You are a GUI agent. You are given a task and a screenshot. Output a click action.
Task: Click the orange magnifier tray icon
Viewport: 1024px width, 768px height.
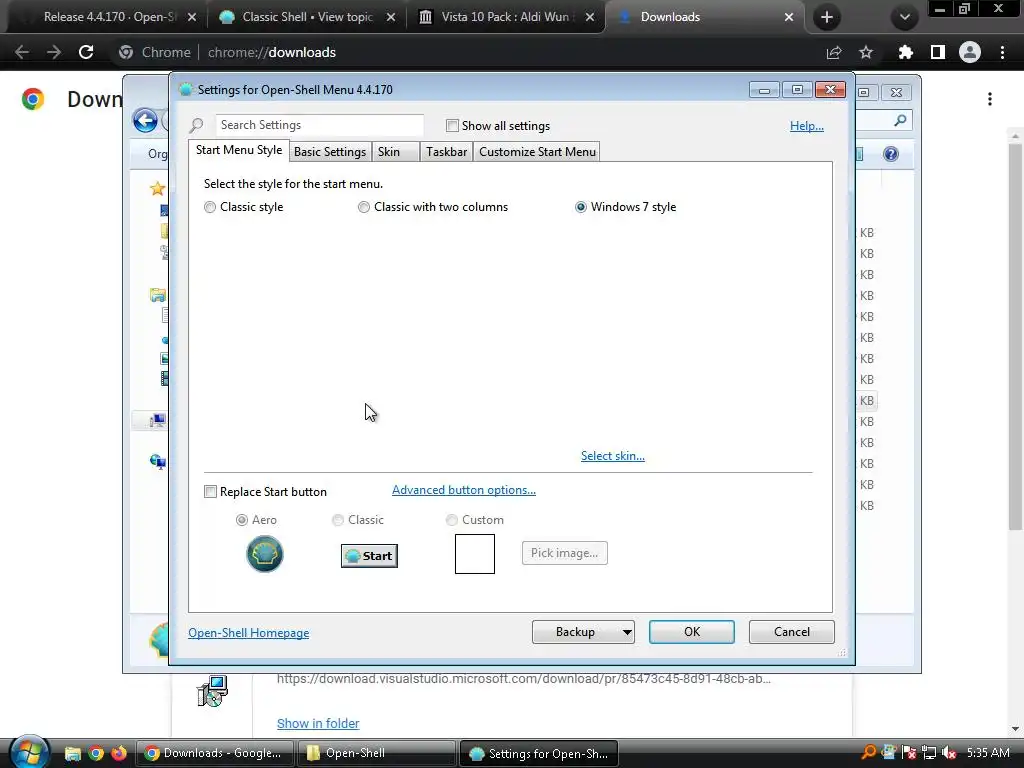coord(869,753)
